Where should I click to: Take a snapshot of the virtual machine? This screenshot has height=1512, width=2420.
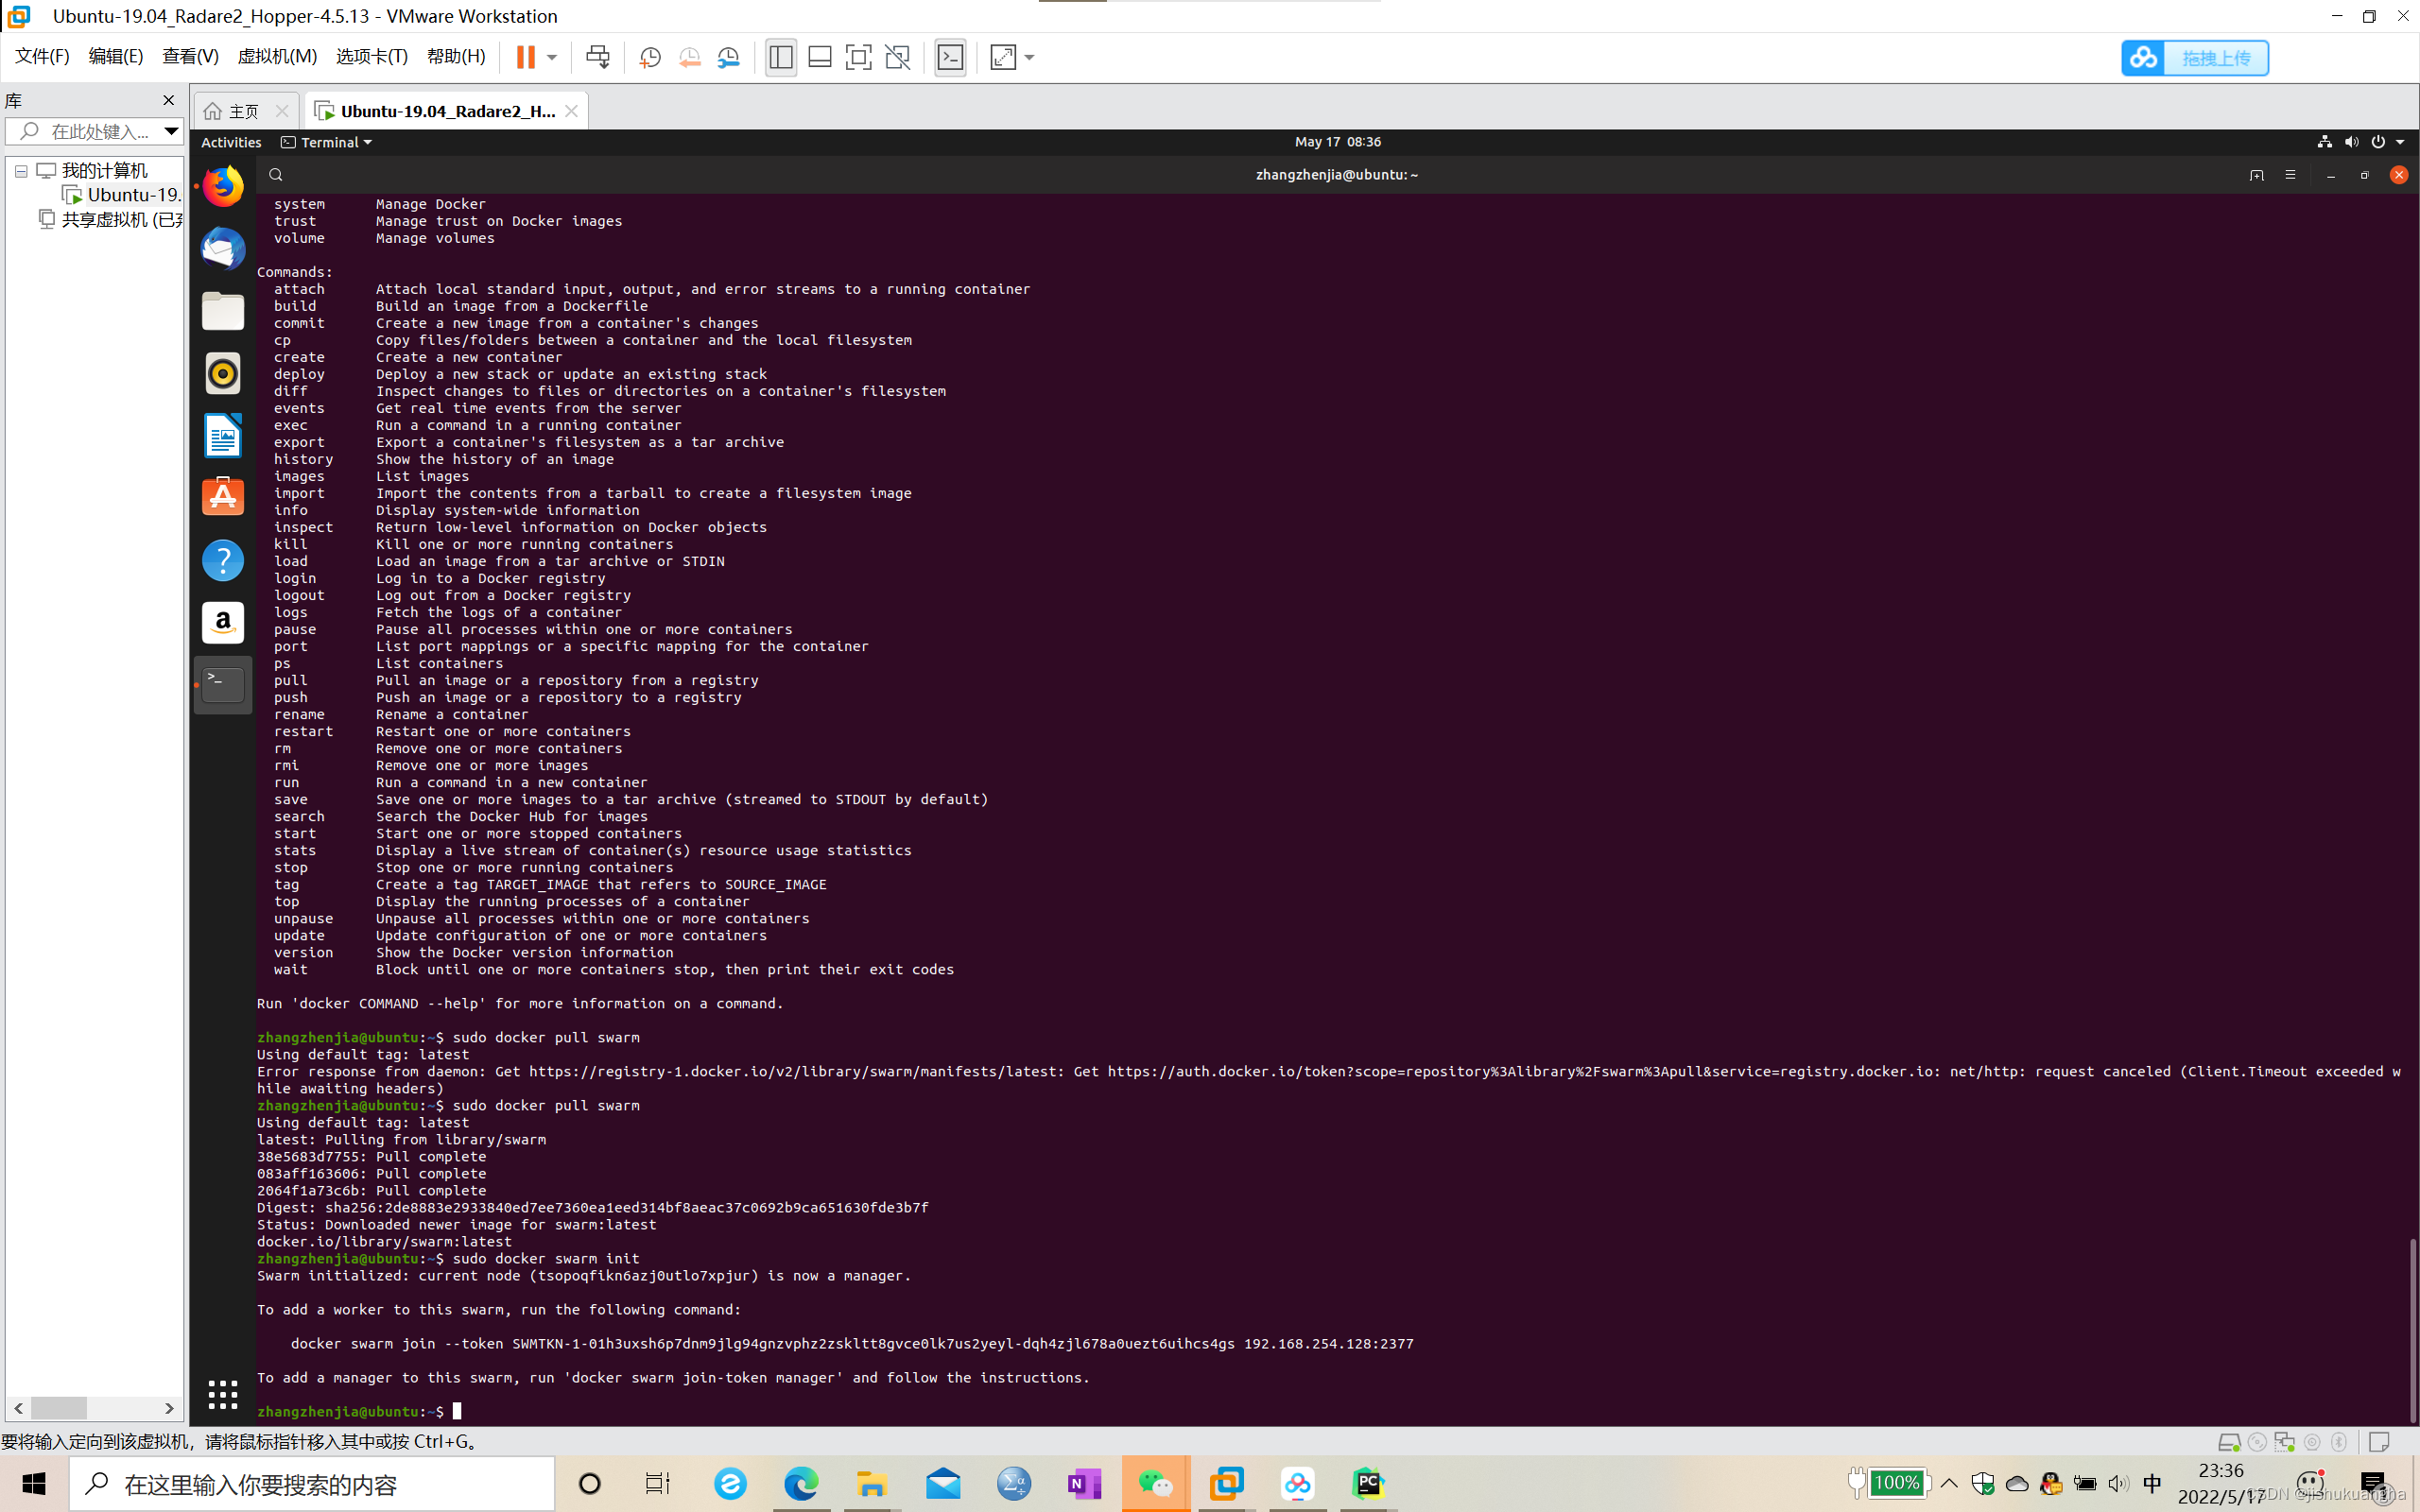[650, 57]
